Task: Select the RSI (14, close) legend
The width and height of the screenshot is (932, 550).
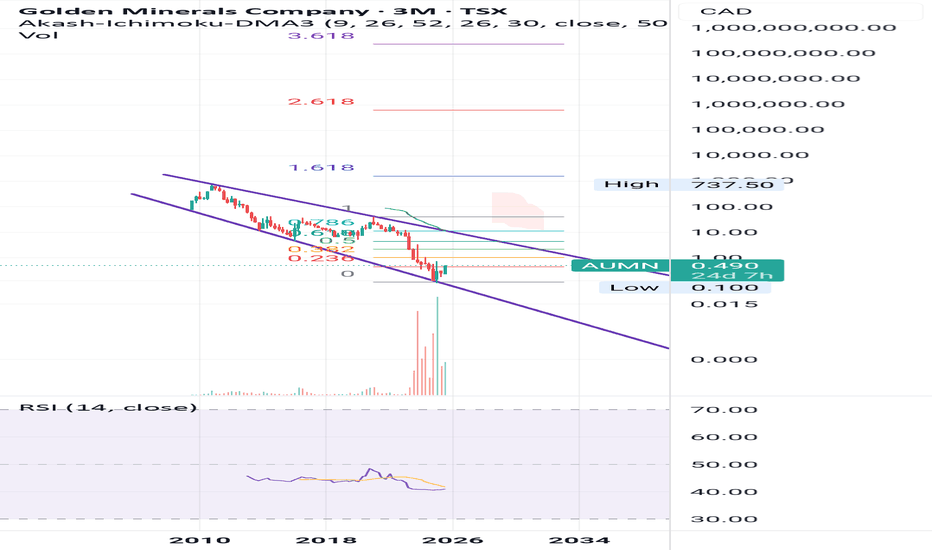Action: click(108, 407)
